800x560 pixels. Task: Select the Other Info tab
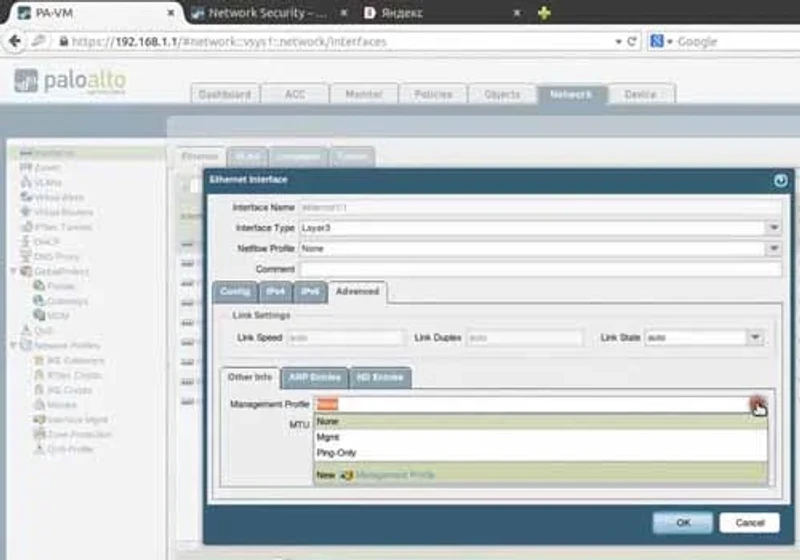(250, 377)
